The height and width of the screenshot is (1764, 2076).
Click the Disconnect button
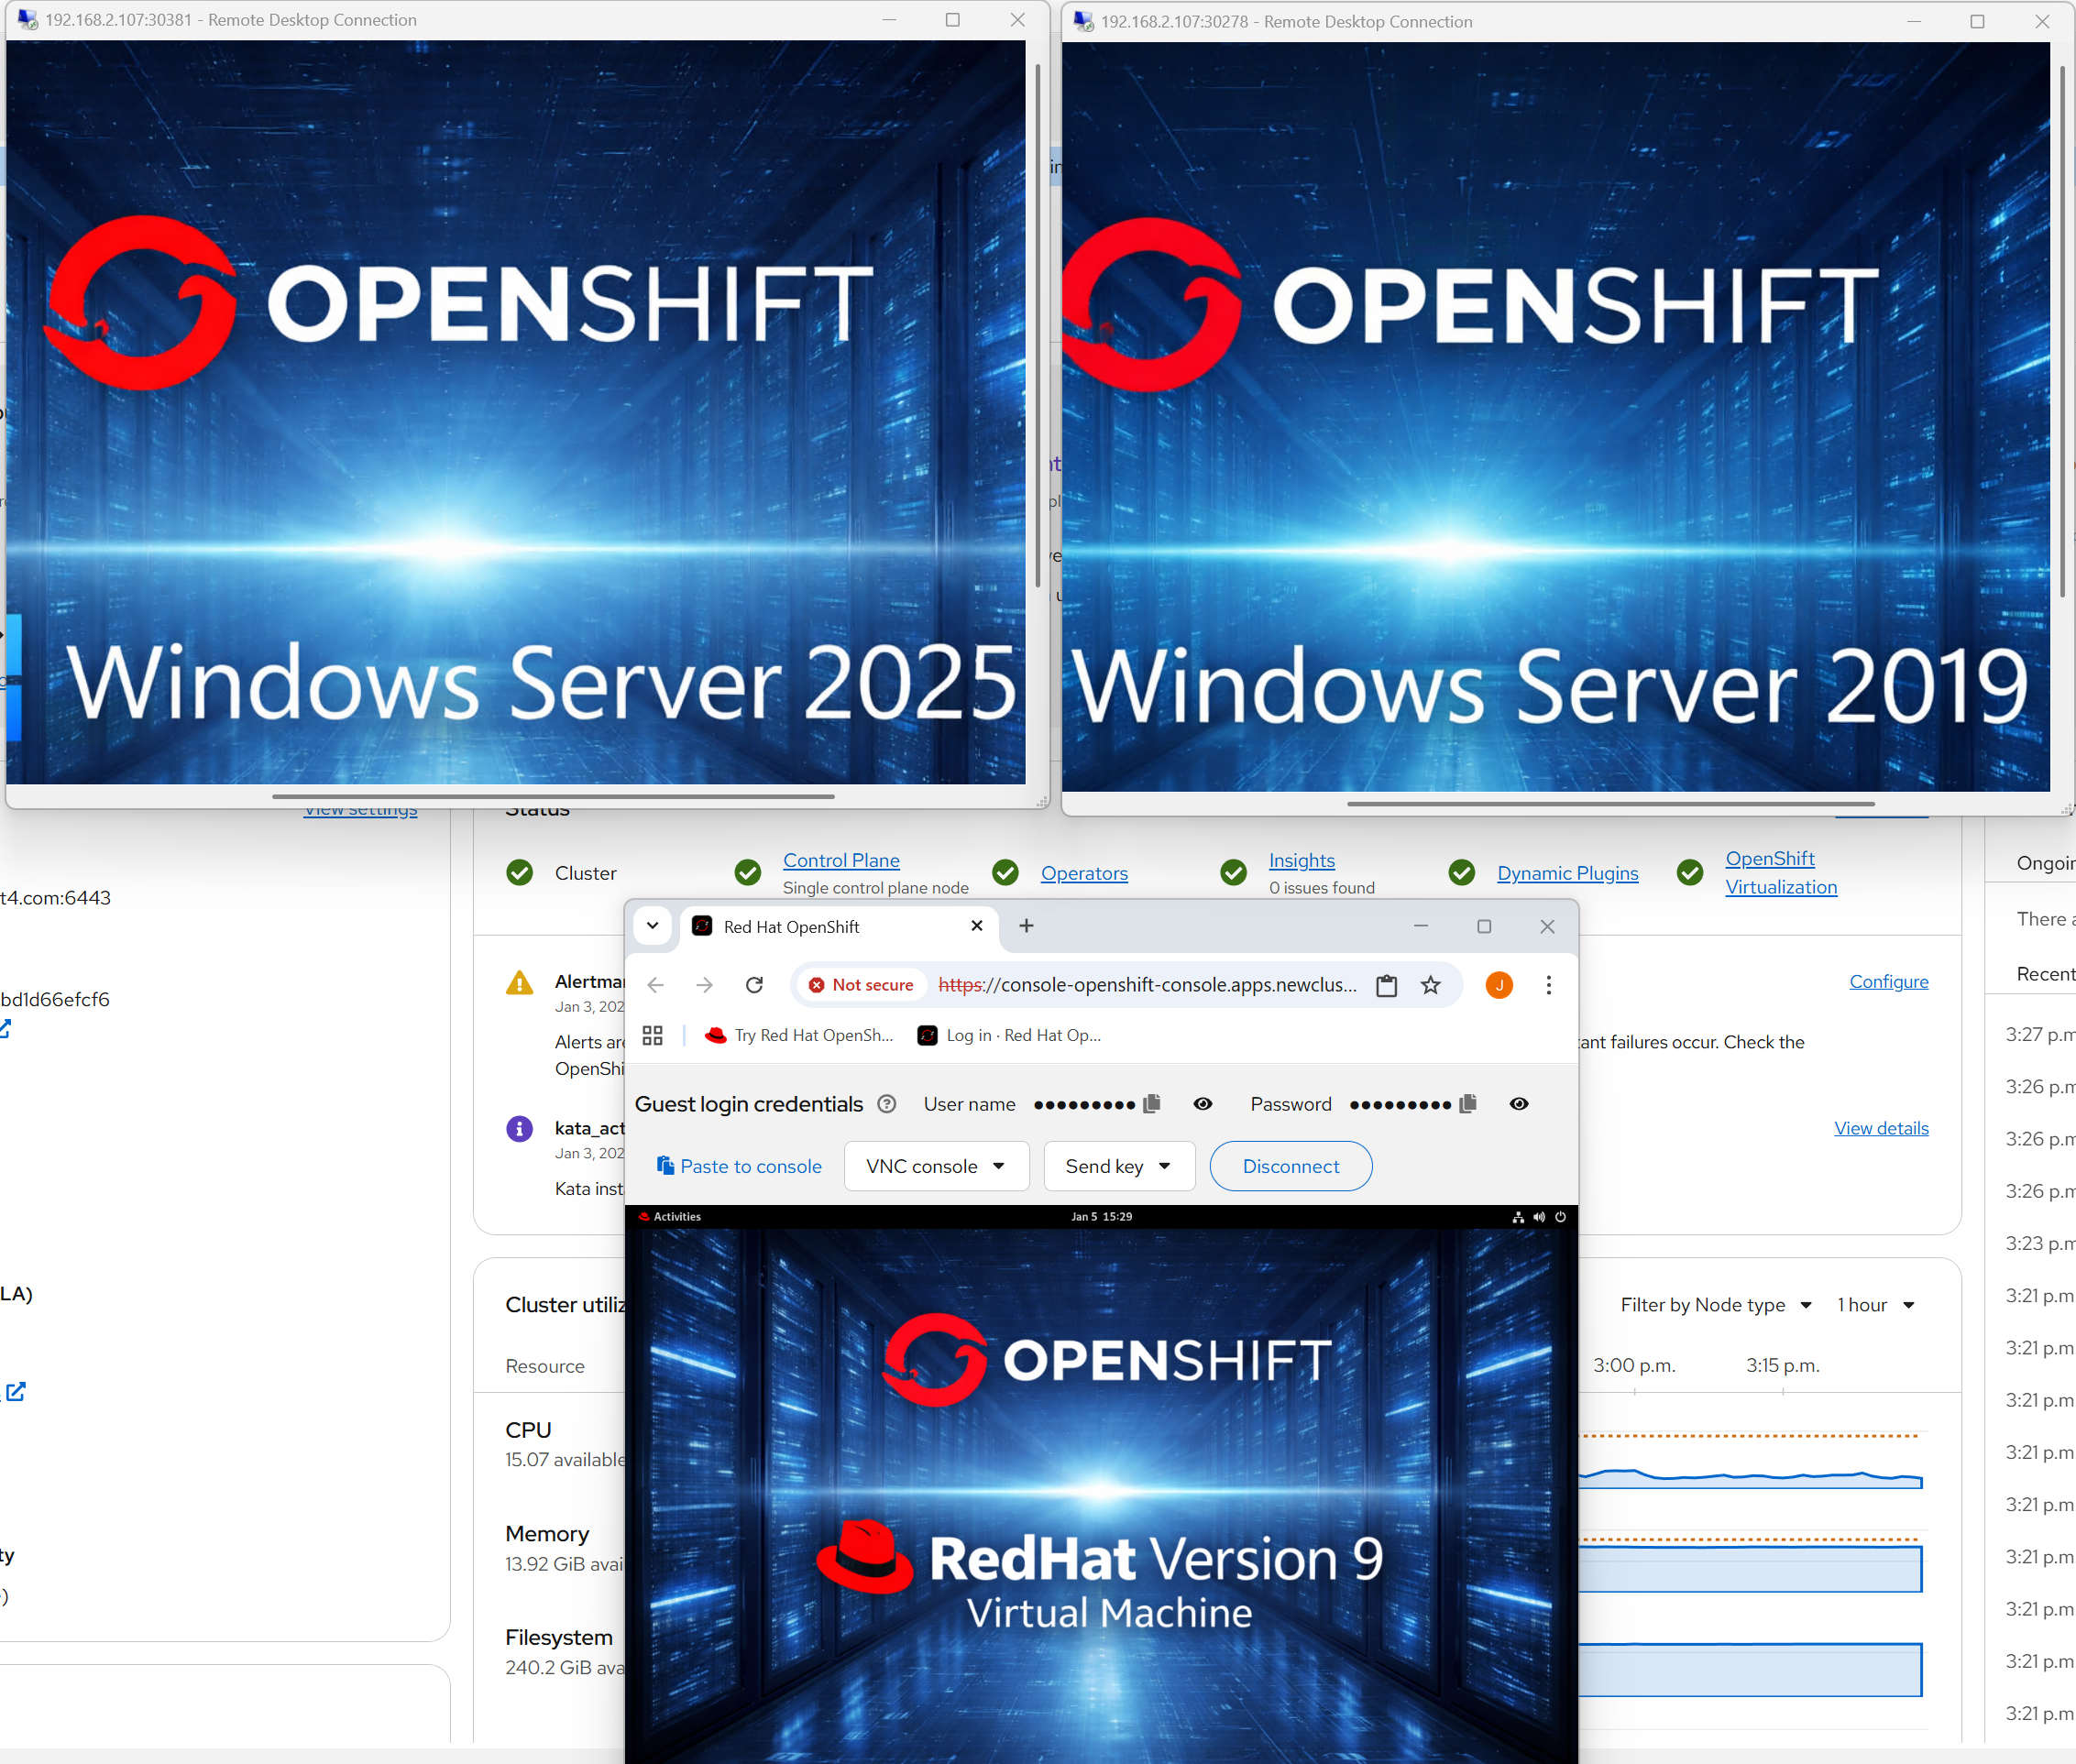coord(1290,1166)
